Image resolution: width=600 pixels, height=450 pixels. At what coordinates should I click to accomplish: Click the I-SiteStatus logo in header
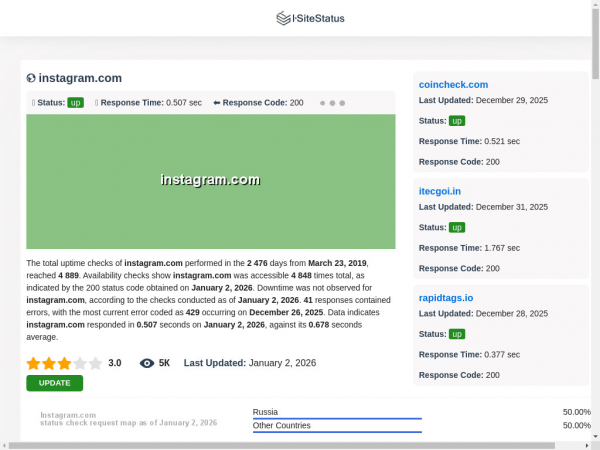click(x=300, y=18)
